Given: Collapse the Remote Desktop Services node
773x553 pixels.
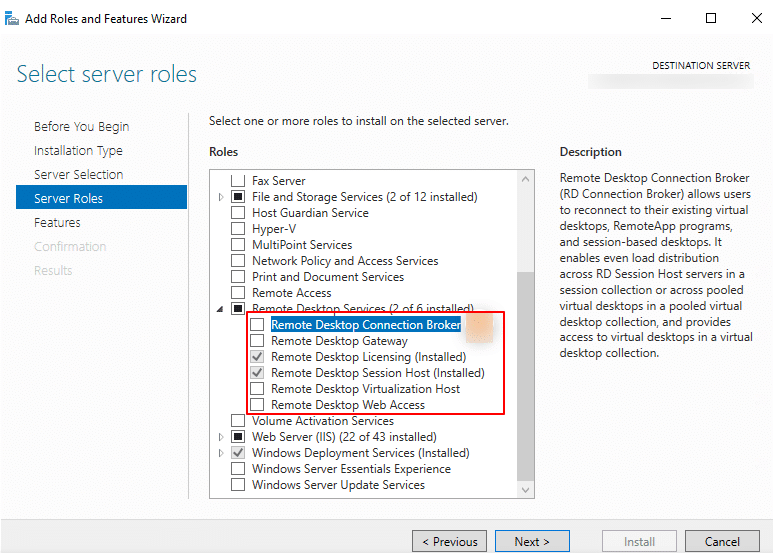Looking at the screenshot, I should pos(221,309).
